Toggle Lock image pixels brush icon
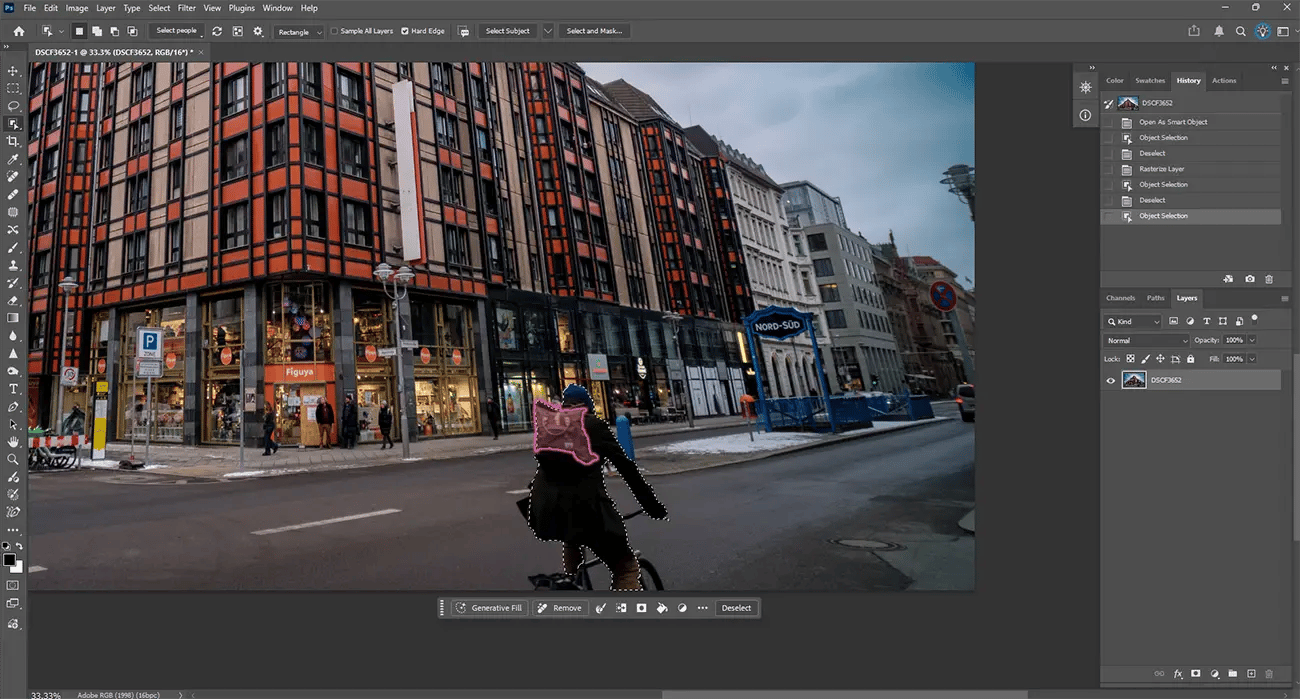 [x=1146, y=358]
